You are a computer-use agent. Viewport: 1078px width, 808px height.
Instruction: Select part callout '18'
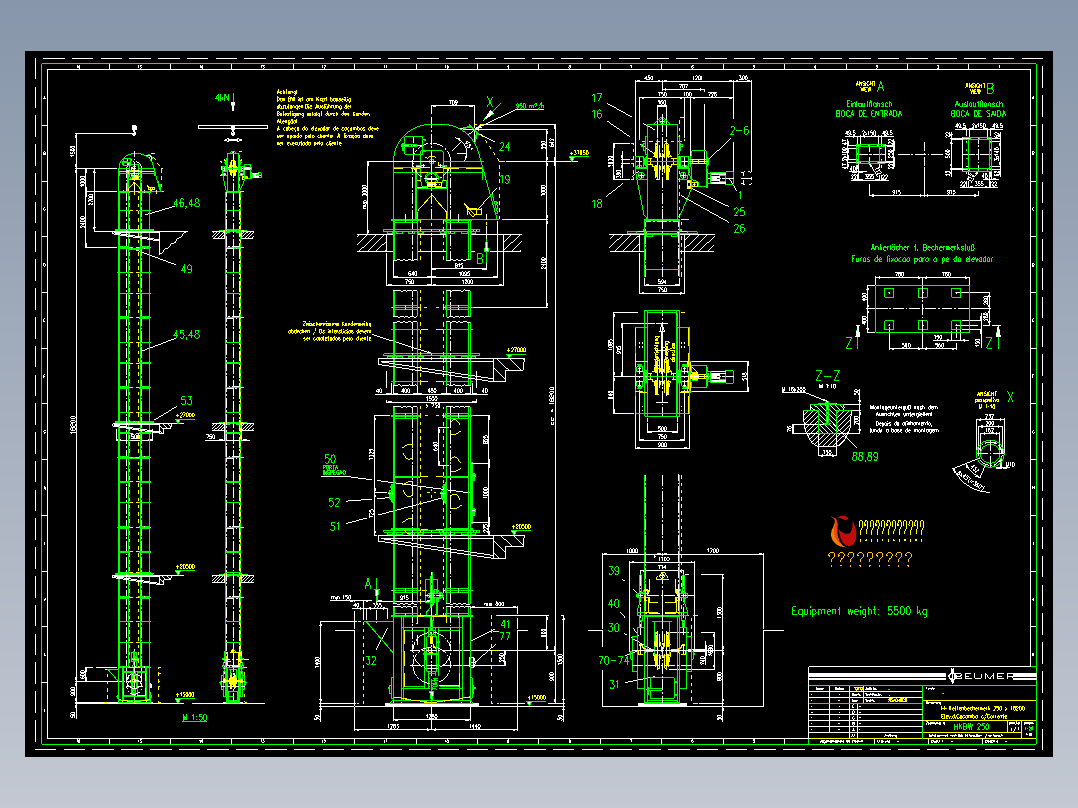[x=597, y=204]
